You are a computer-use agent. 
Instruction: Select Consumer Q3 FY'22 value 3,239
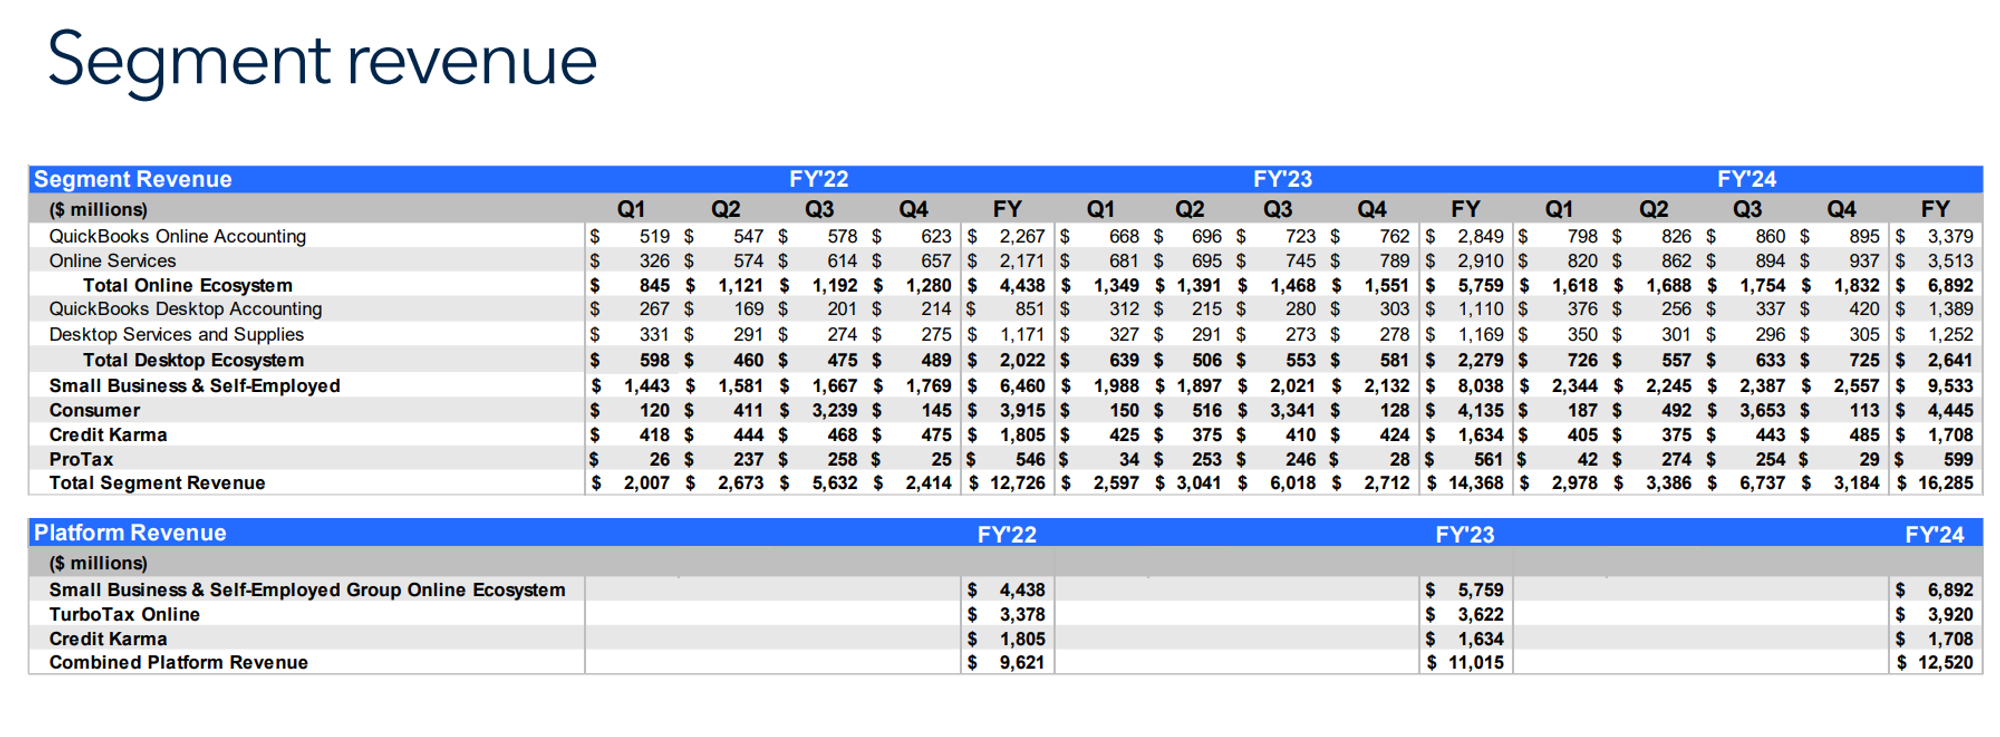click(x=835, y=410)
